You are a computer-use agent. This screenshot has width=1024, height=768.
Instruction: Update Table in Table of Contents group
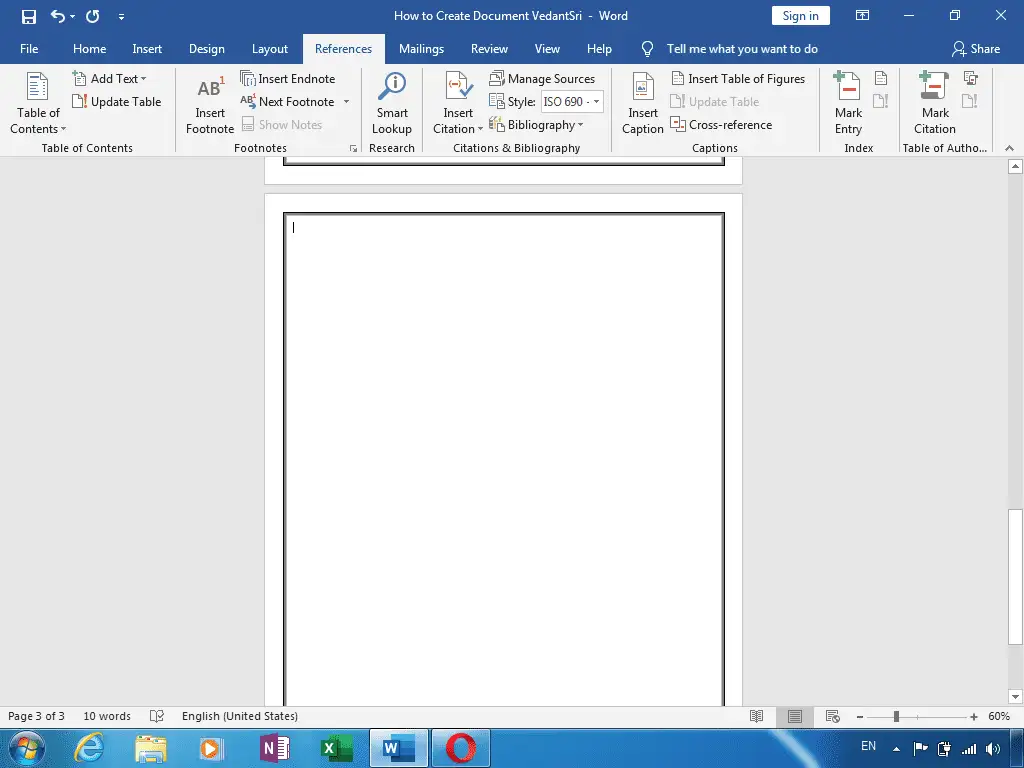117,102
